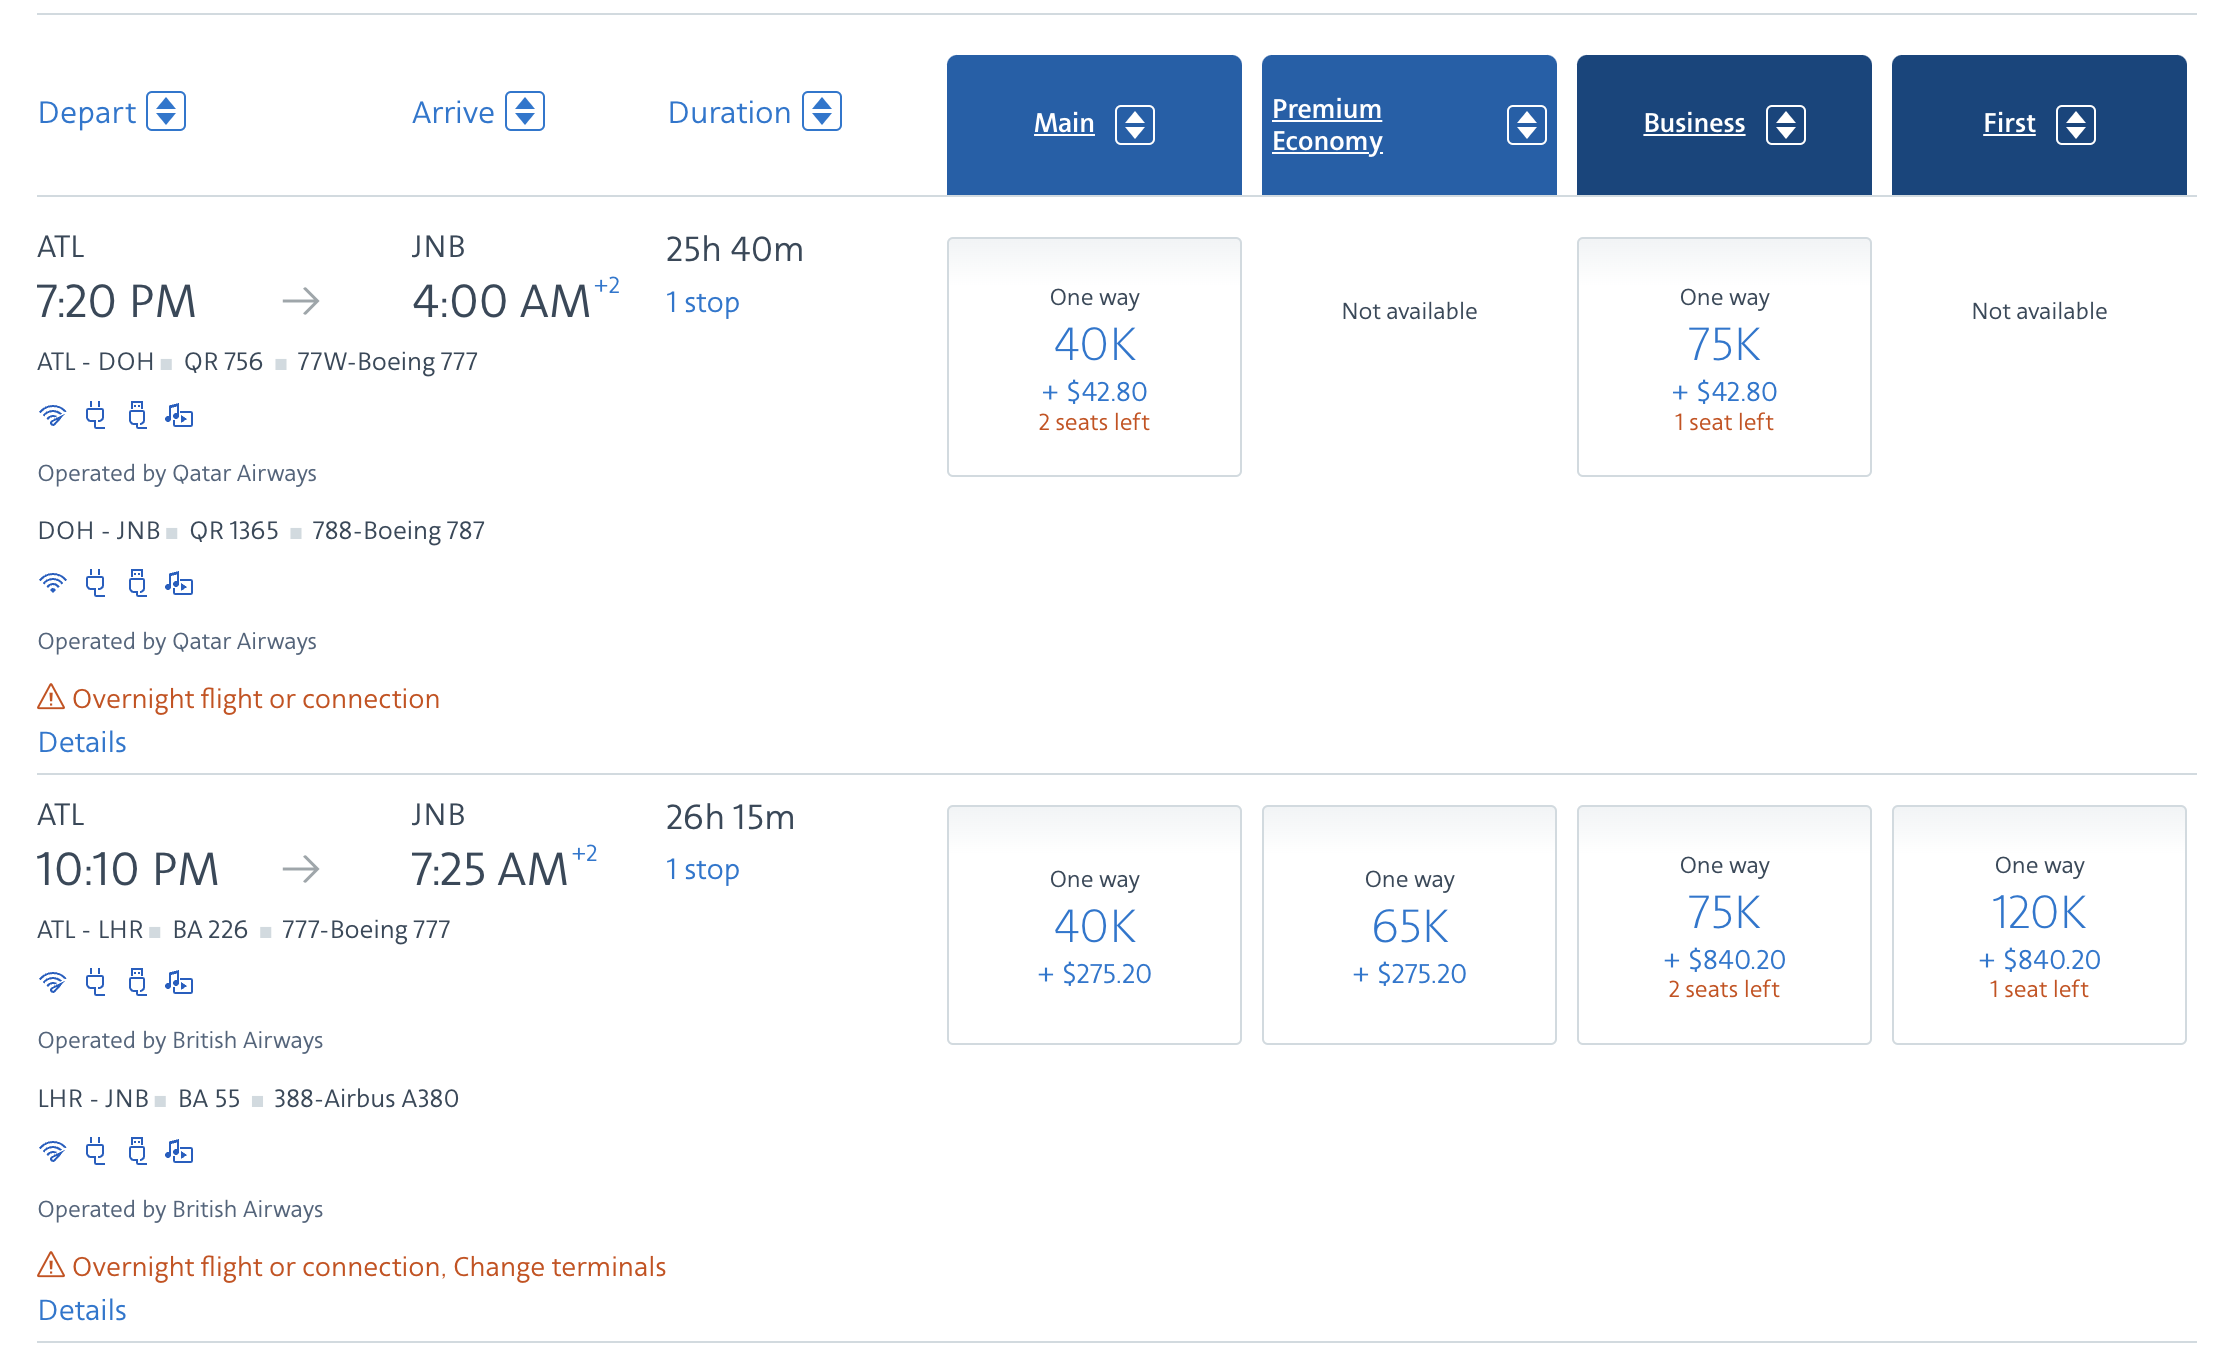Click 'Overnight flight or connection, Change terminals' warning text

[x=369, y=1267]
